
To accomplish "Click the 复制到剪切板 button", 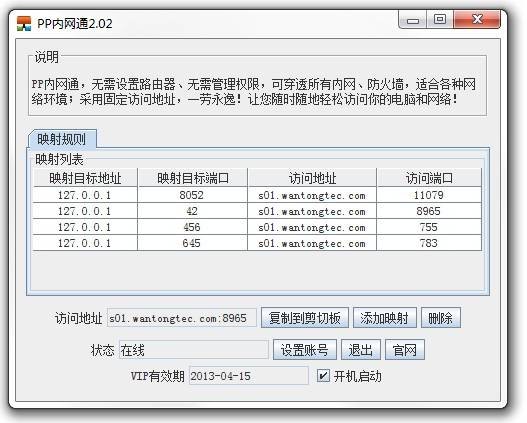I will click(x=305, y=318).
